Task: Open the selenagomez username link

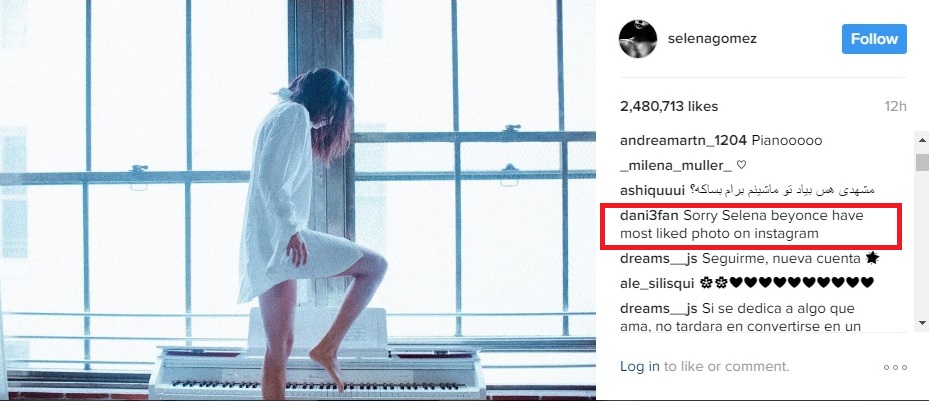Action: click(x=712, y=39)
